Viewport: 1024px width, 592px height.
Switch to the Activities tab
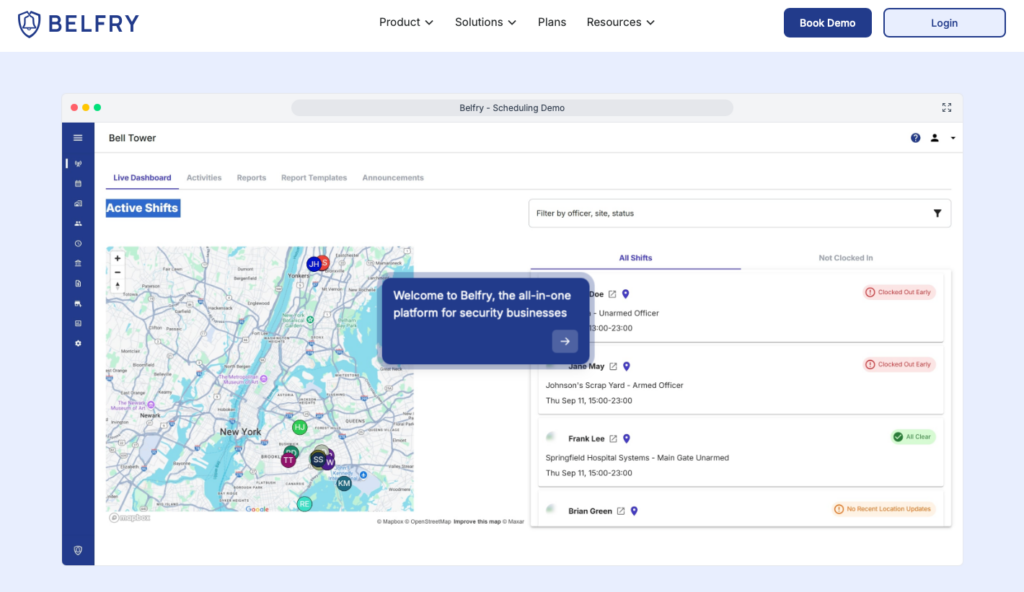[x=204, y=178]
